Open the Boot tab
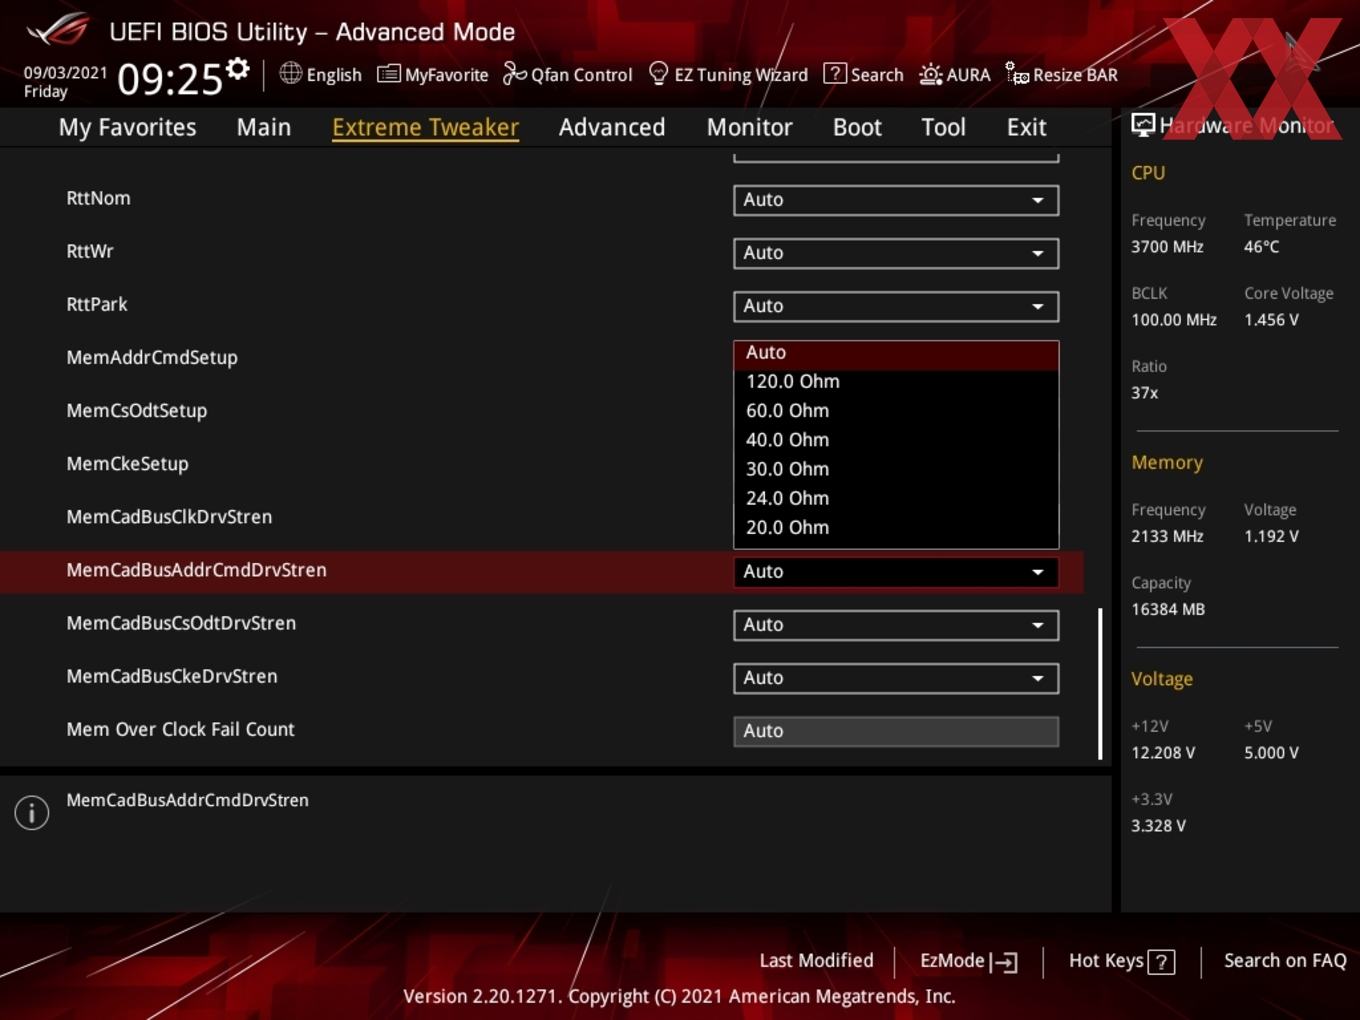The image size is (1360, 1020). [x=857, y=127]
